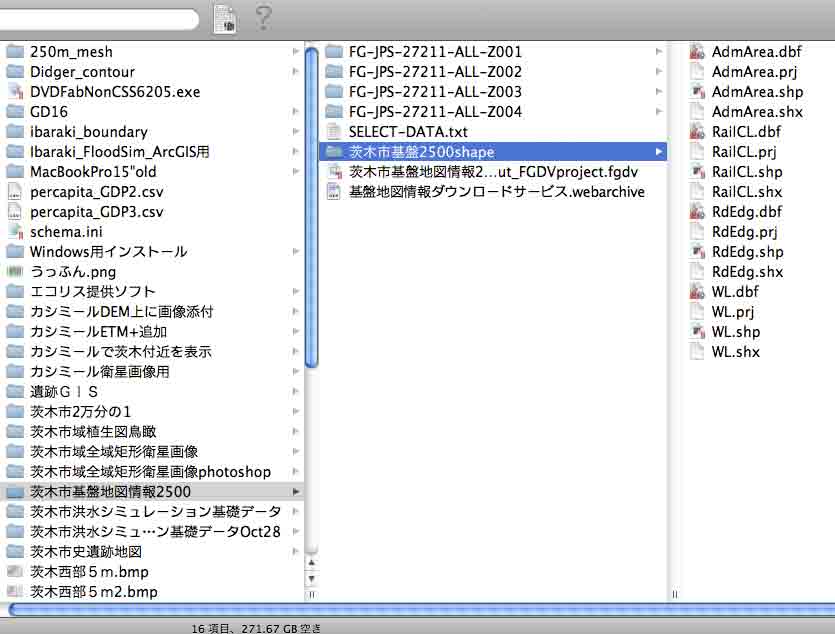Screen dimensions: 835x634
Task: Select the RailCL.dbf file icon
Action: tap(697, 131)
